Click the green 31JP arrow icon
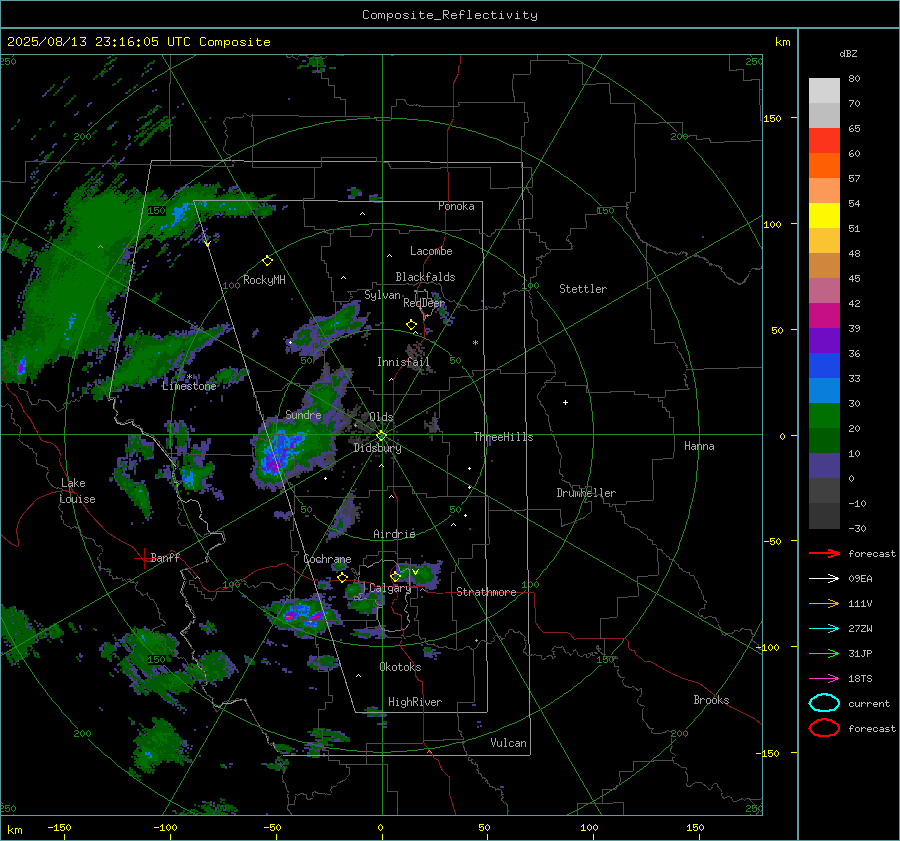Image resolution: width=900 pixels, height=841 pixels. [x=824, y=653]
